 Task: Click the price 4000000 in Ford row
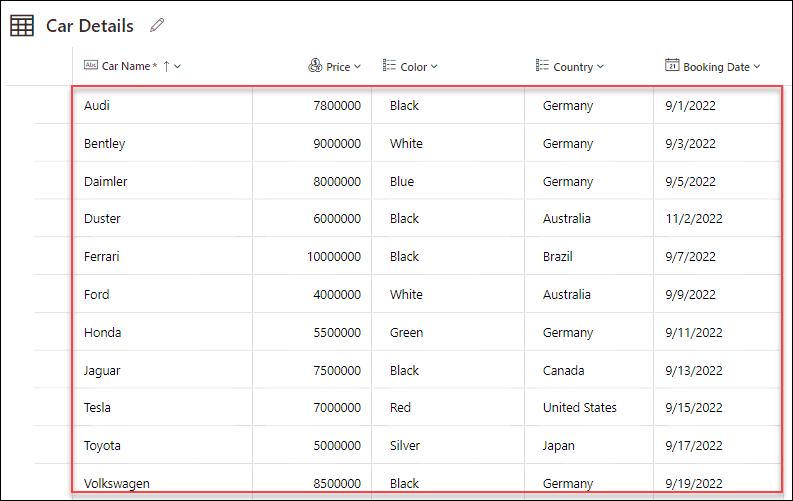tap(337, 294)
